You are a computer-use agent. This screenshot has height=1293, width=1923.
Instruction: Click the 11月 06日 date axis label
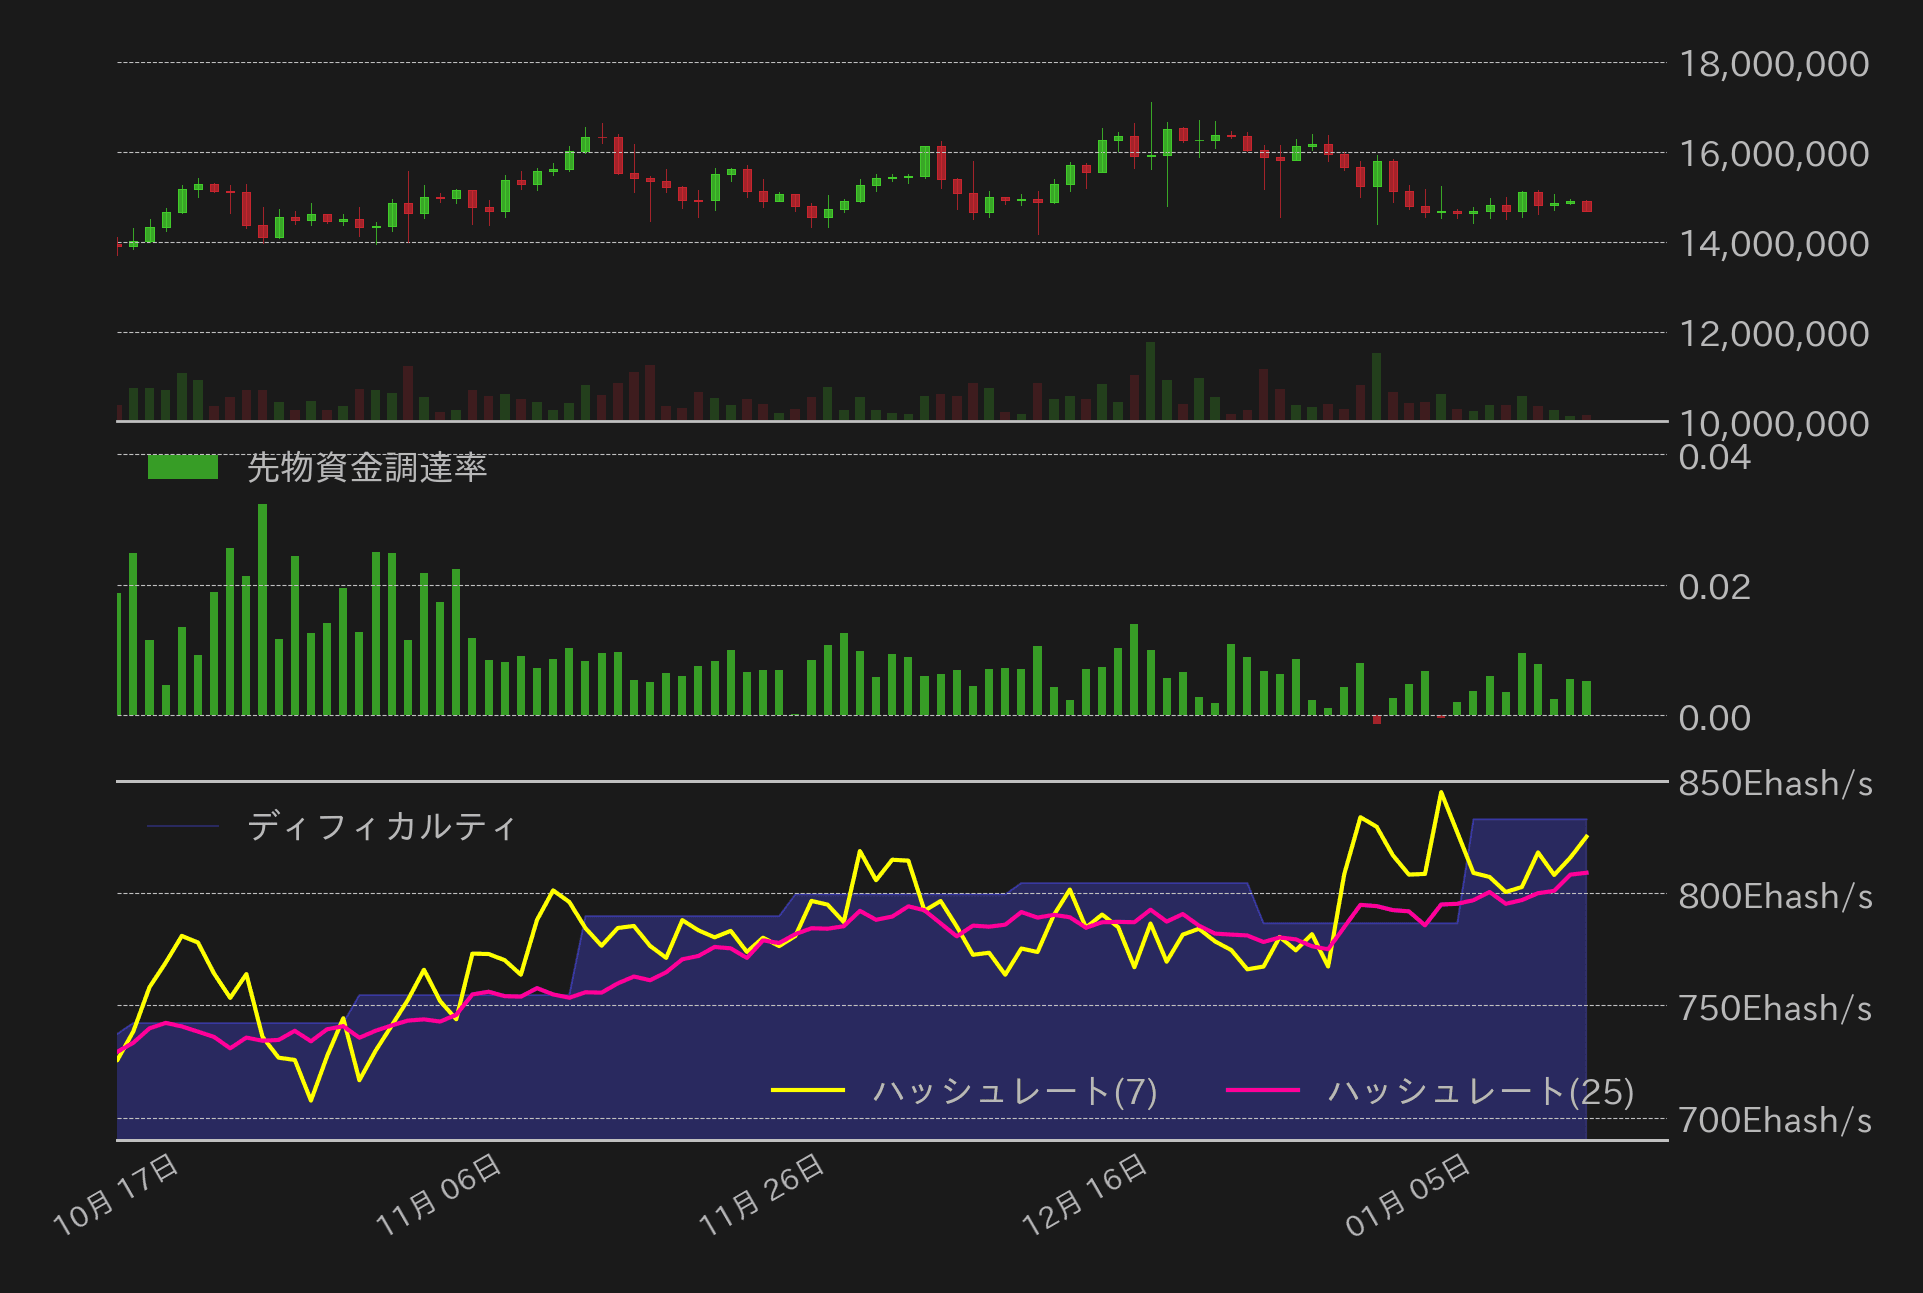click(x=438, y=1194)
